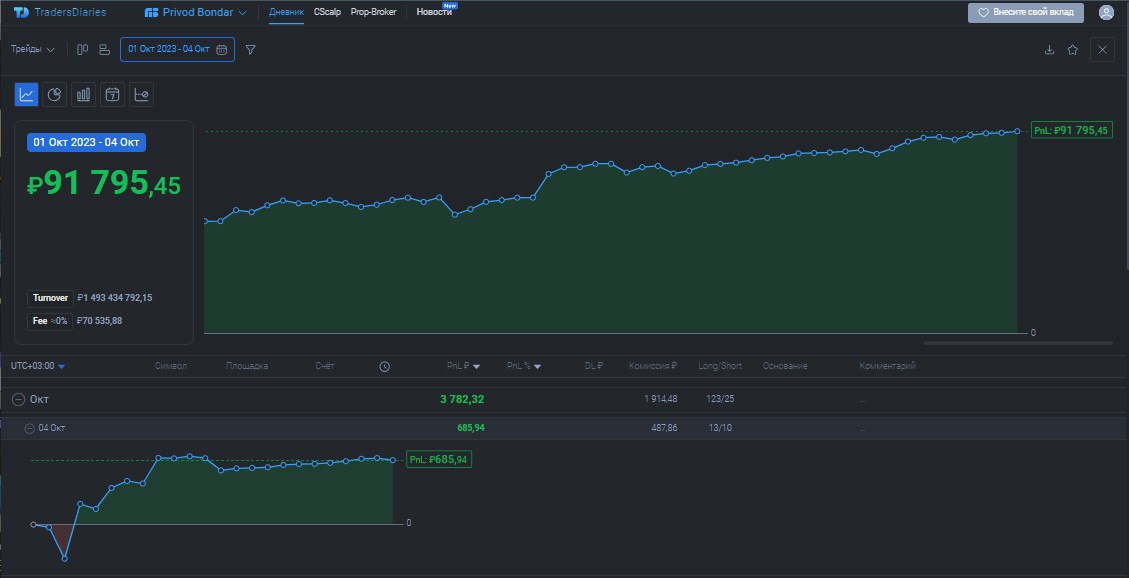Open the UTC+03:00 timezone dropdown
The height and width of the screenshot is (578, 1129).
34,365
